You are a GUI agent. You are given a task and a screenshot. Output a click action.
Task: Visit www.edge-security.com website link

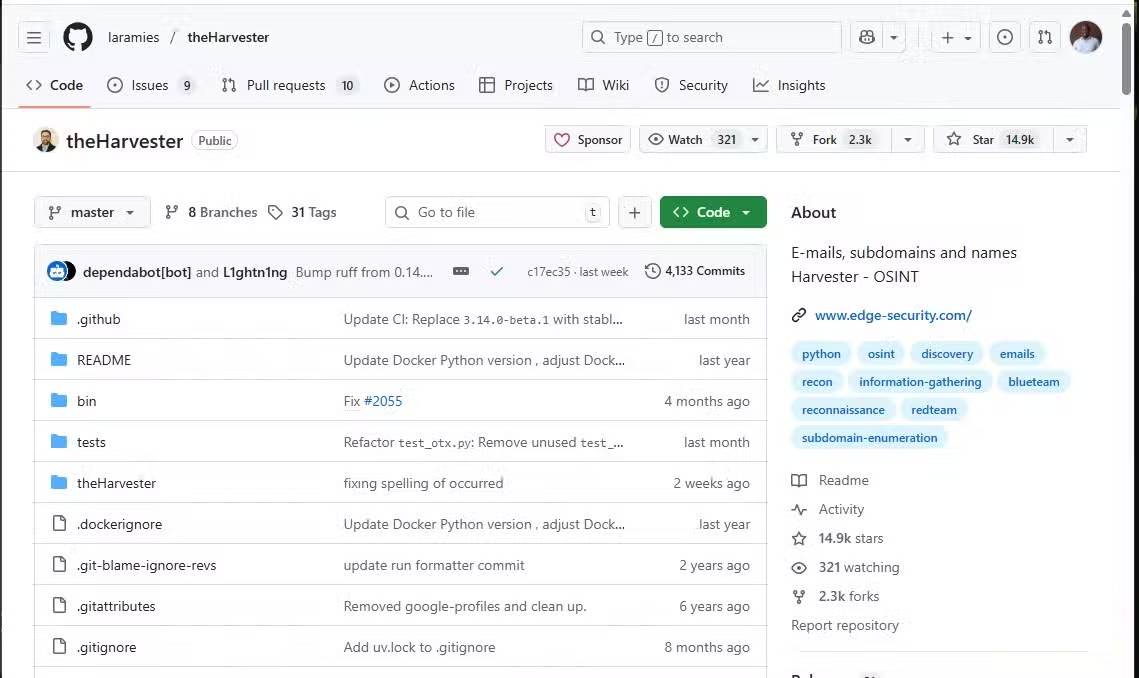coord(893,315)
